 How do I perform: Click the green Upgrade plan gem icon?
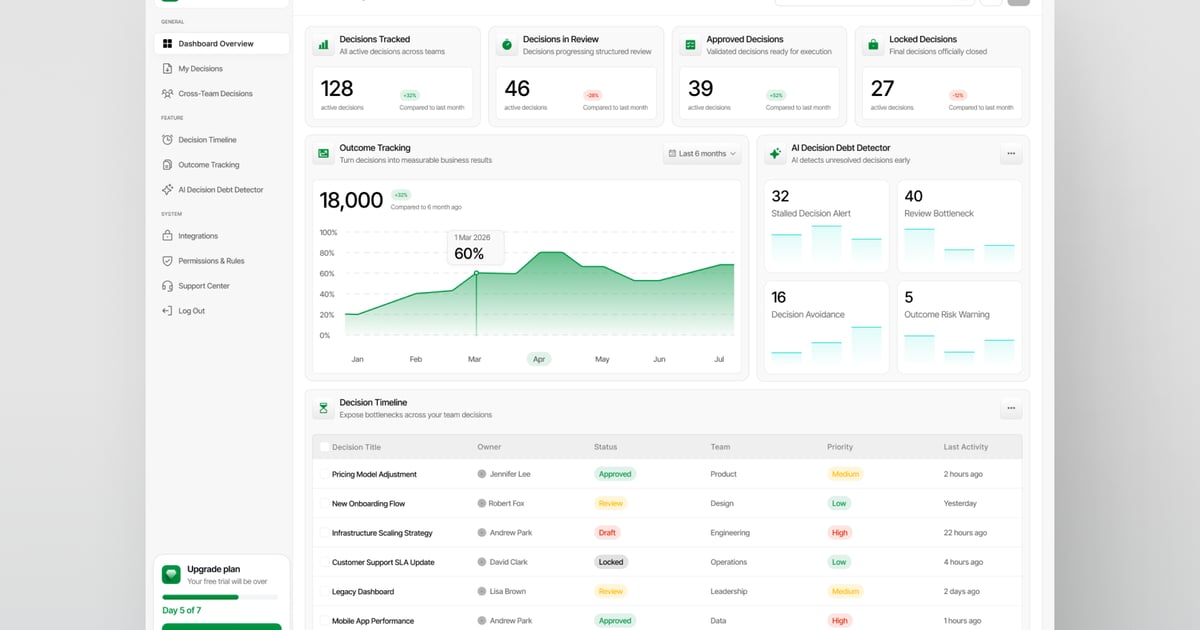171,574
